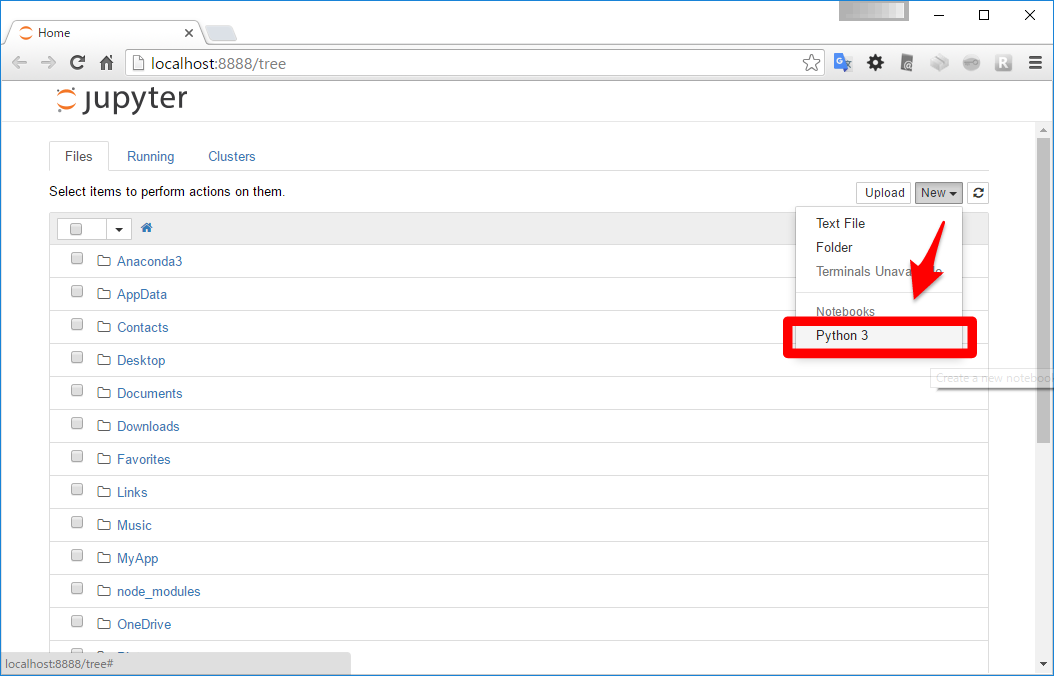Viewport: 1054px width, 676px height.
Task: Open the Clusters tab
Action: tap(232, 157)
